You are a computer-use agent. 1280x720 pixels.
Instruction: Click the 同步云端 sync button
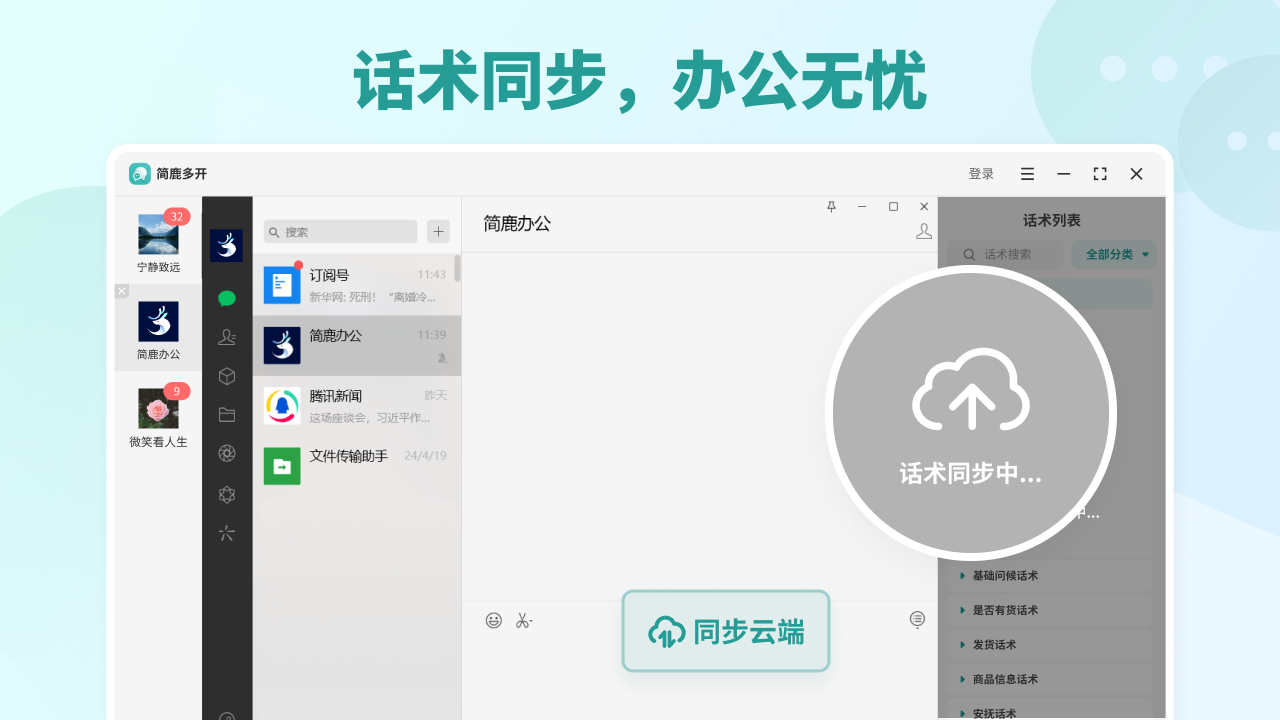coord(725,631)
